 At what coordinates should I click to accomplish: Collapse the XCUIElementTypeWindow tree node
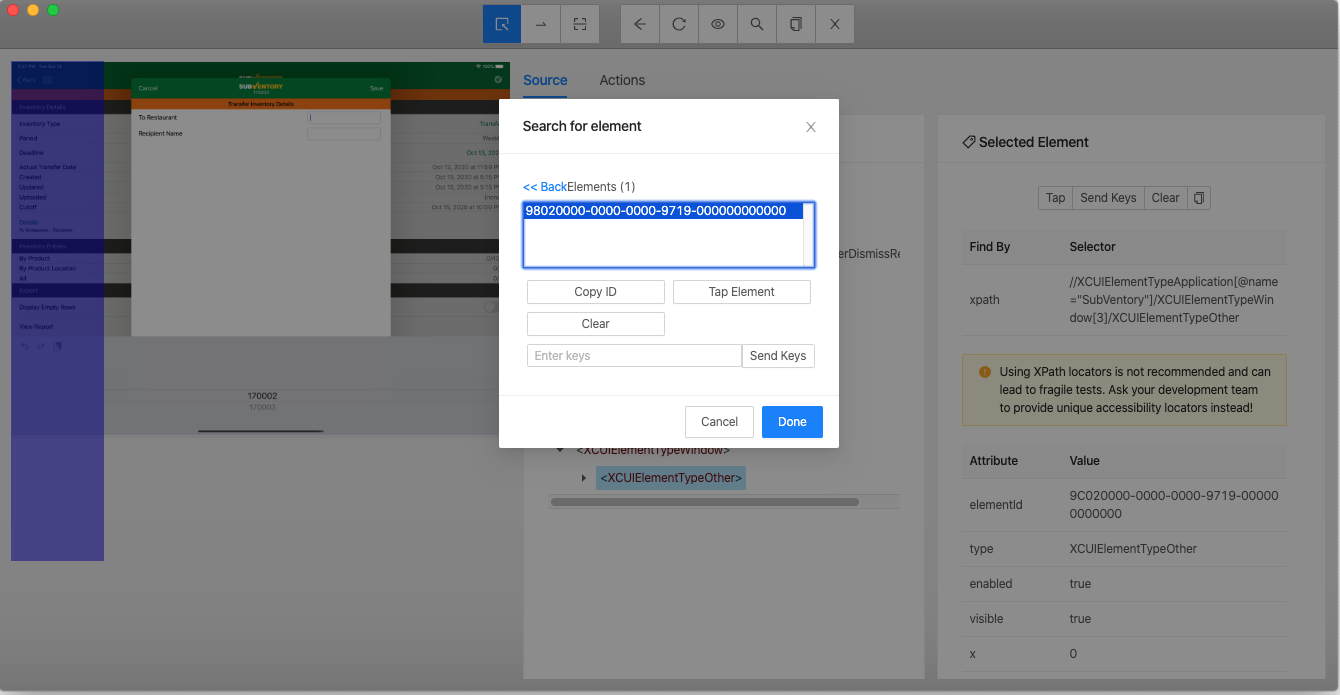tap(560, 450)
